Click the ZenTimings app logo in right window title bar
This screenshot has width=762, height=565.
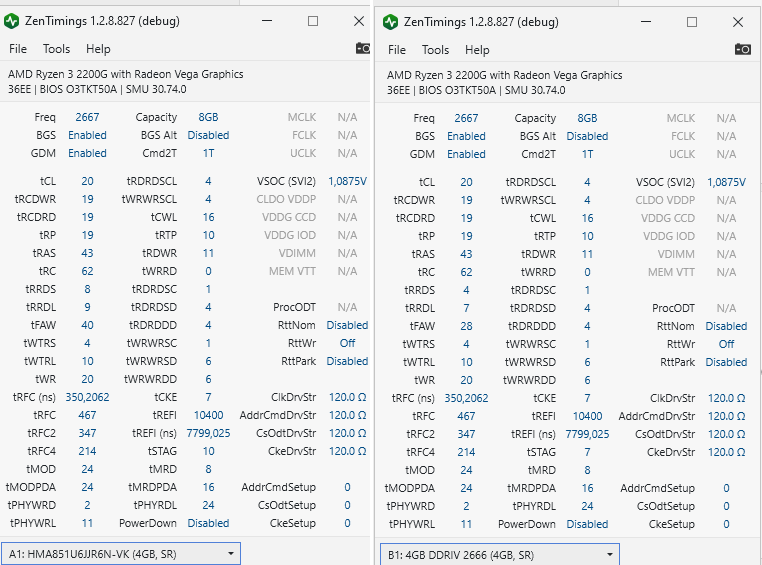click(x=390, y=22)
